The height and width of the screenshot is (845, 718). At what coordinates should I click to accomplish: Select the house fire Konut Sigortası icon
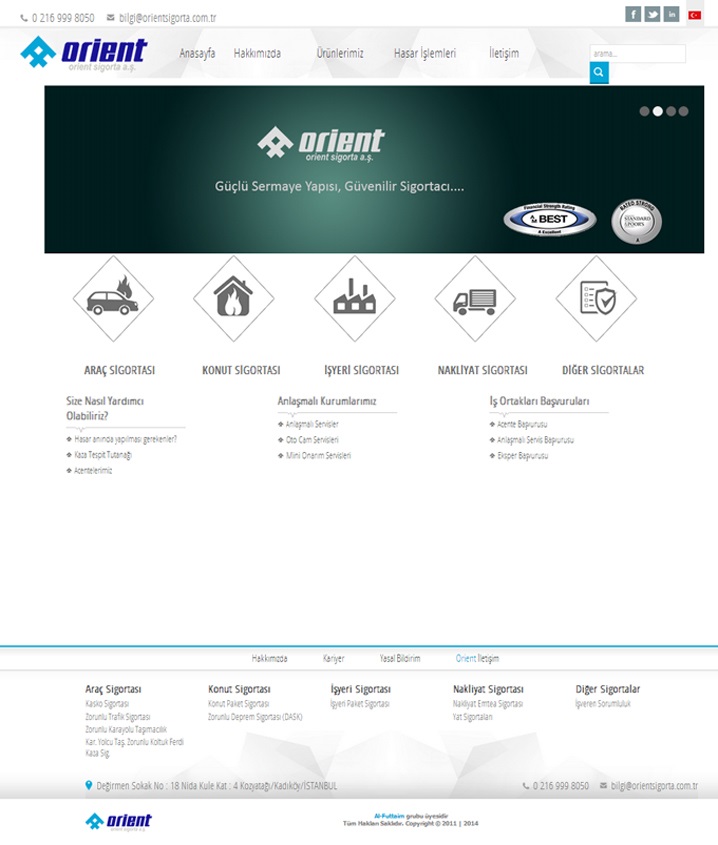click(x=233, y=299)
